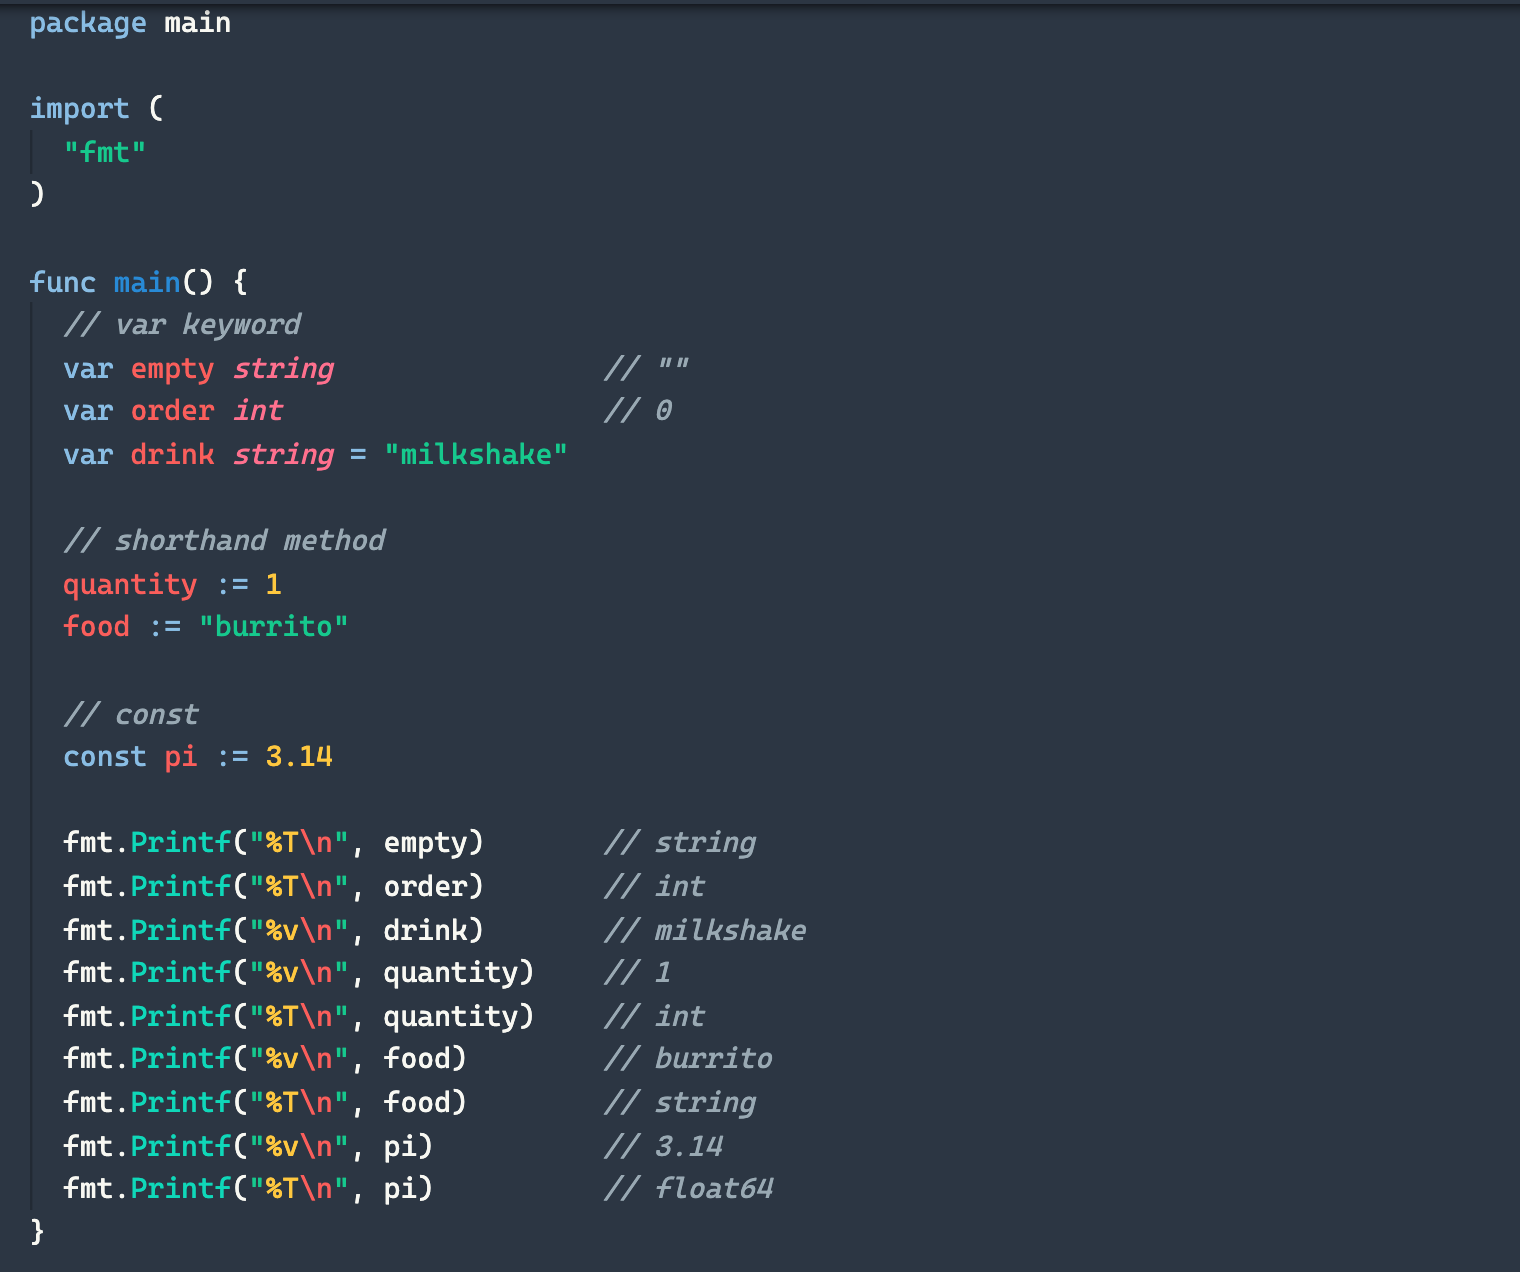
Task: Click the '// burrito' output comment
Action: tap(688, 1059)
